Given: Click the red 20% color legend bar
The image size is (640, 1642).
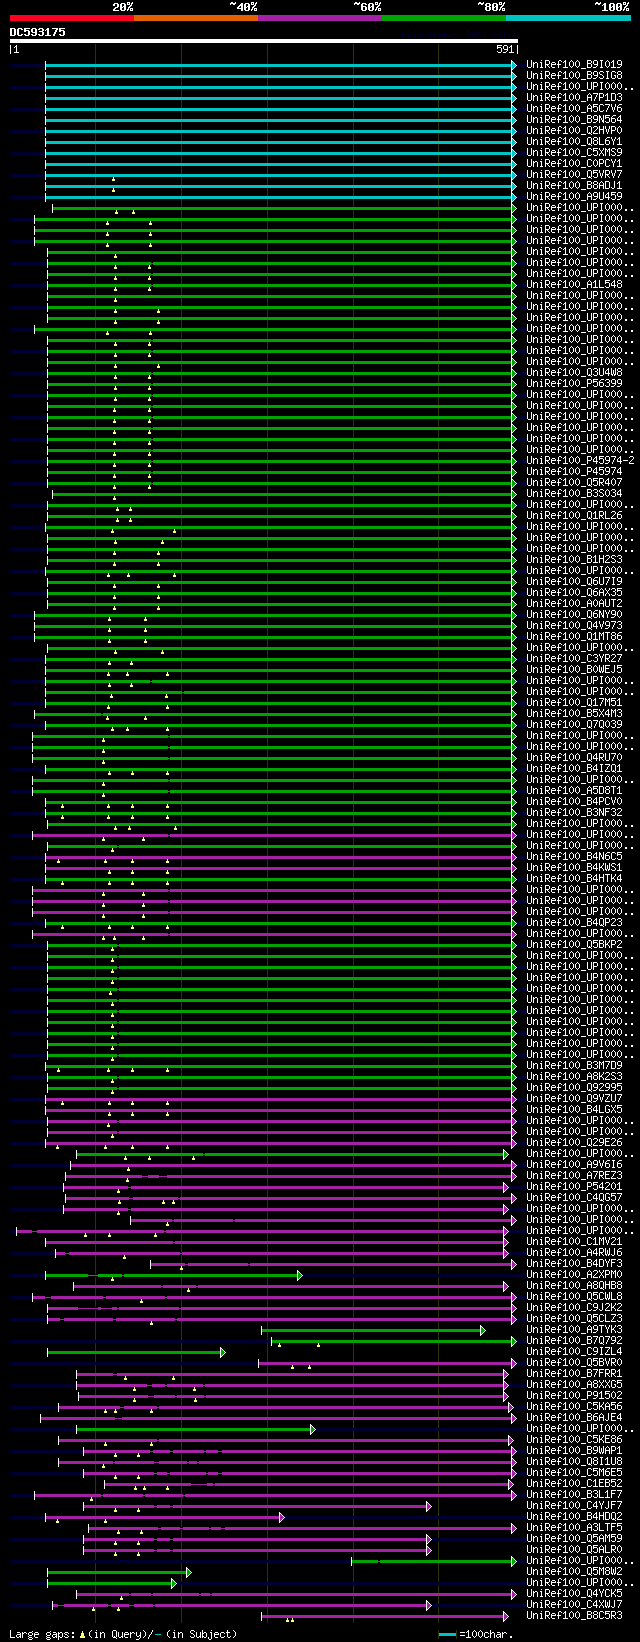Looking at the screenshot, I should coord(72,18).
